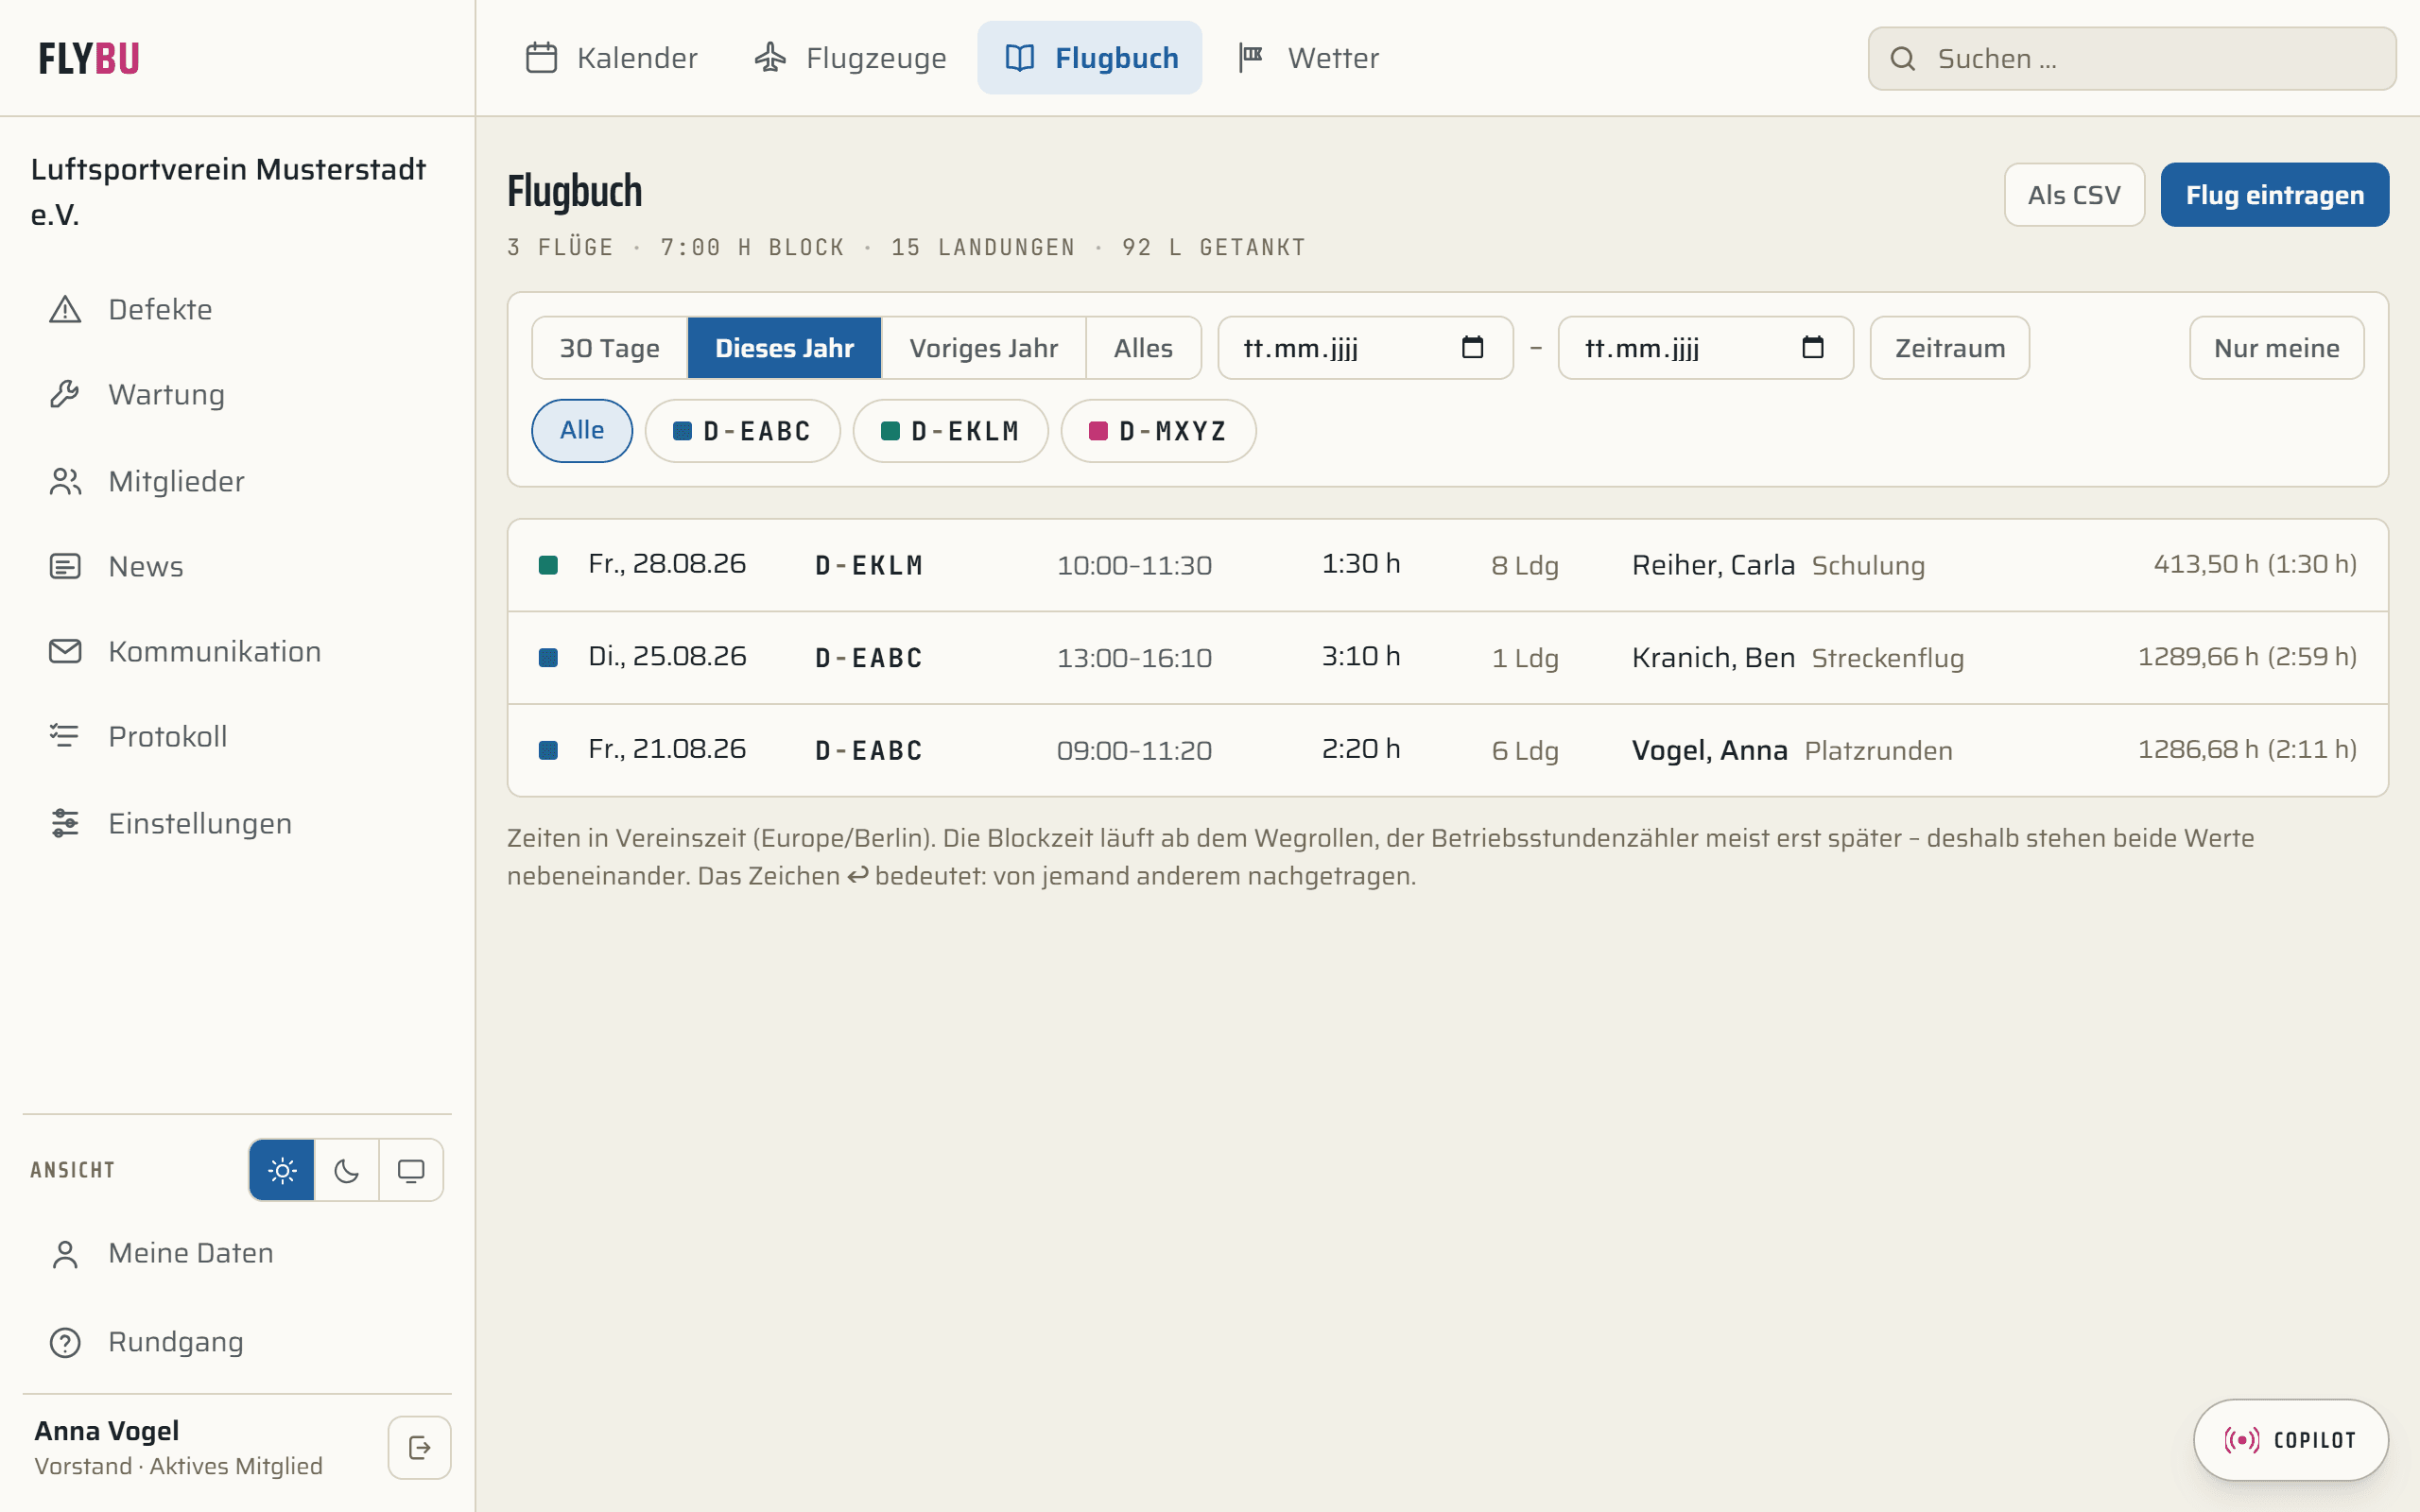Focus the Suchen search field
The image size is (2420, 1512).
pyautogui.click(x=2132, y=59)
